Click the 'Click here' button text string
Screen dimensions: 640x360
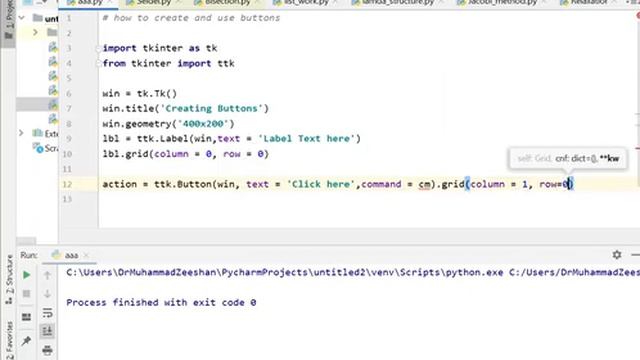coord(321,184)
